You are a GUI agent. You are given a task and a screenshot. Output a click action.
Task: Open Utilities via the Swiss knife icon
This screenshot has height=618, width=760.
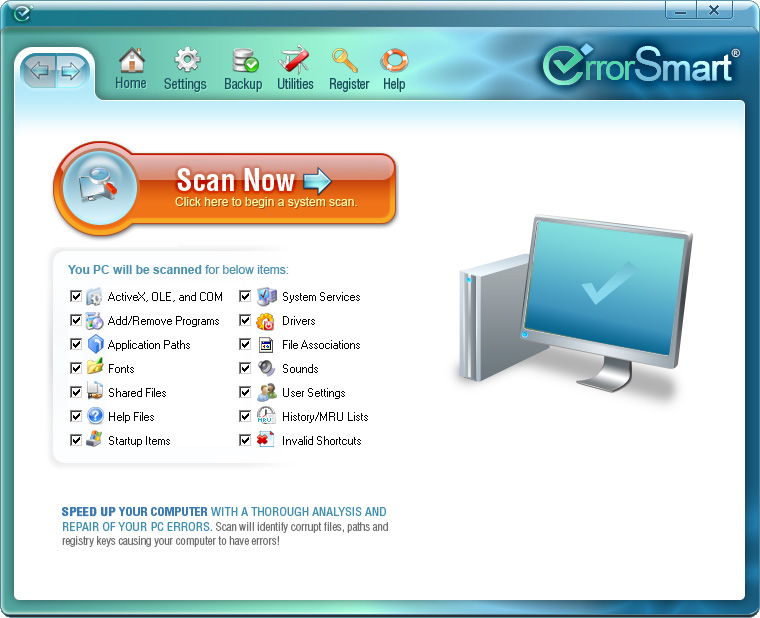(x=294, y=60)
